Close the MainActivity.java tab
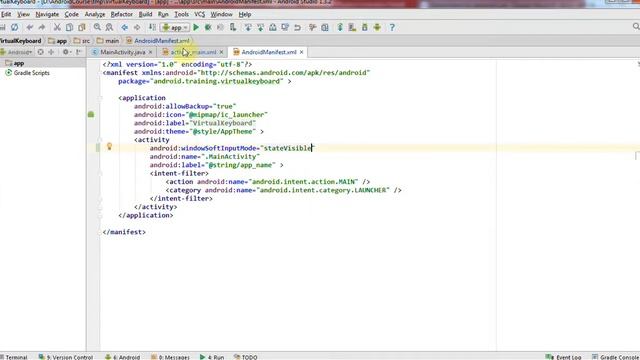This screenshot has width=640, height=360. click(151, 52)
